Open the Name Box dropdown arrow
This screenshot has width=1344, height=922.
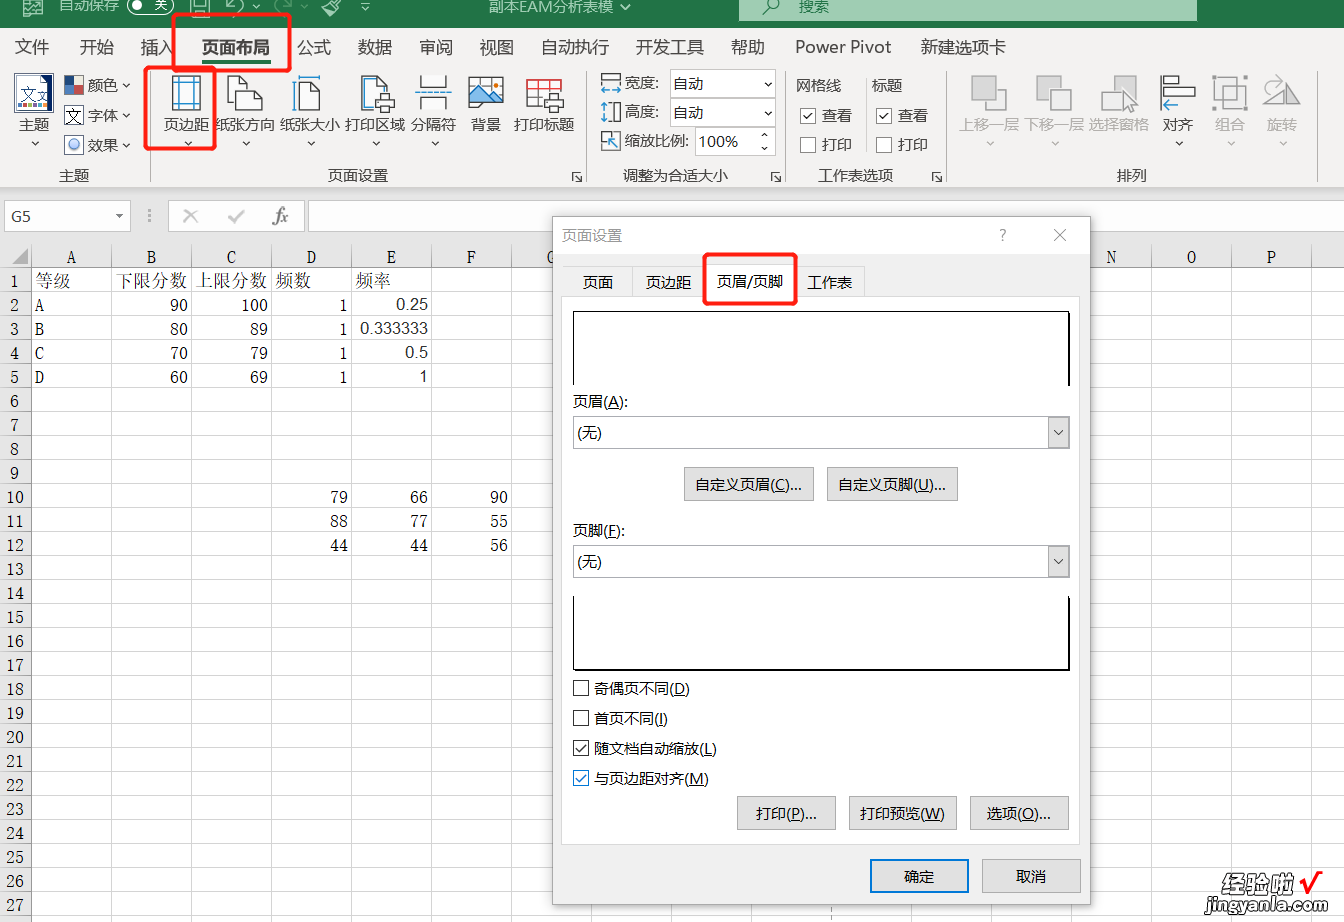[x=120, y=216]
